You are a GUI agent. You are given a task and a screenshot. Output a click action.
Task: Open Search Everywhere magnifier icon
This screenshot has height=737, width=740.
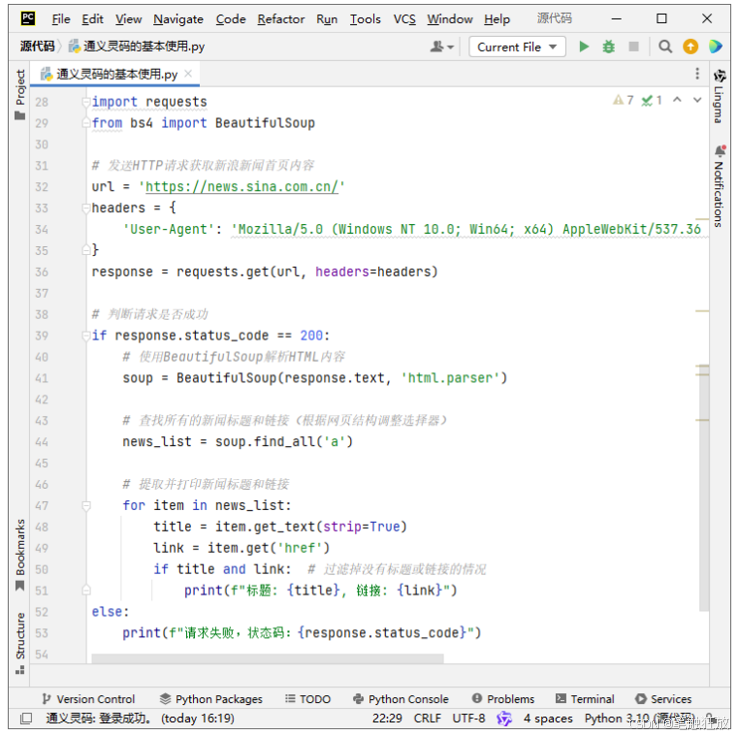(x=665, y=47)
